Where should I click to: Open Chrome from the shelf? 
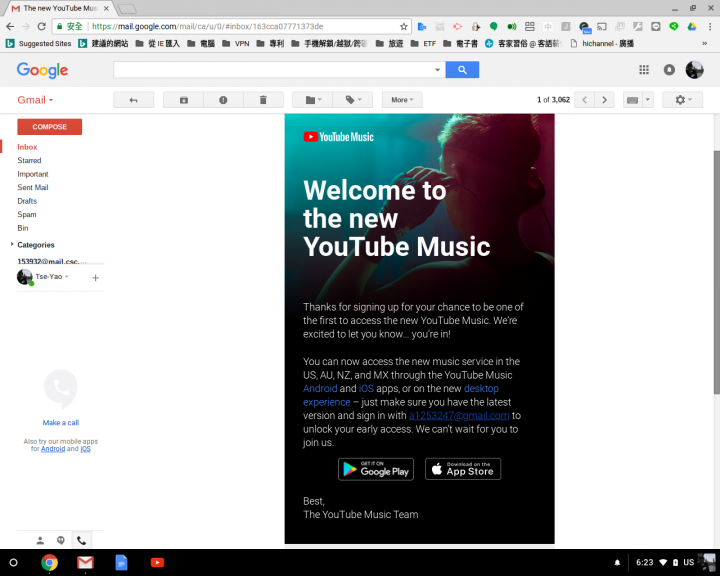tap(50, 563)
